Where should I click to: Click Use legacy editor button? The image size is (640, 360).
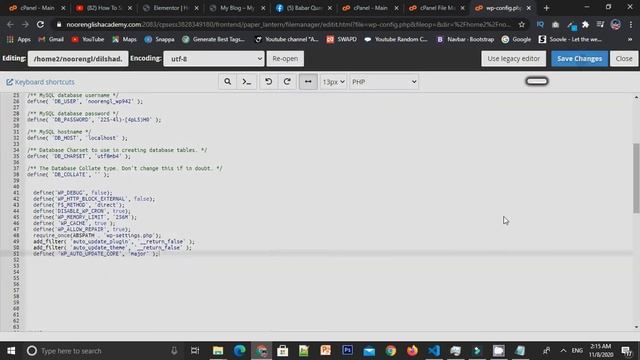click(513, 59)
